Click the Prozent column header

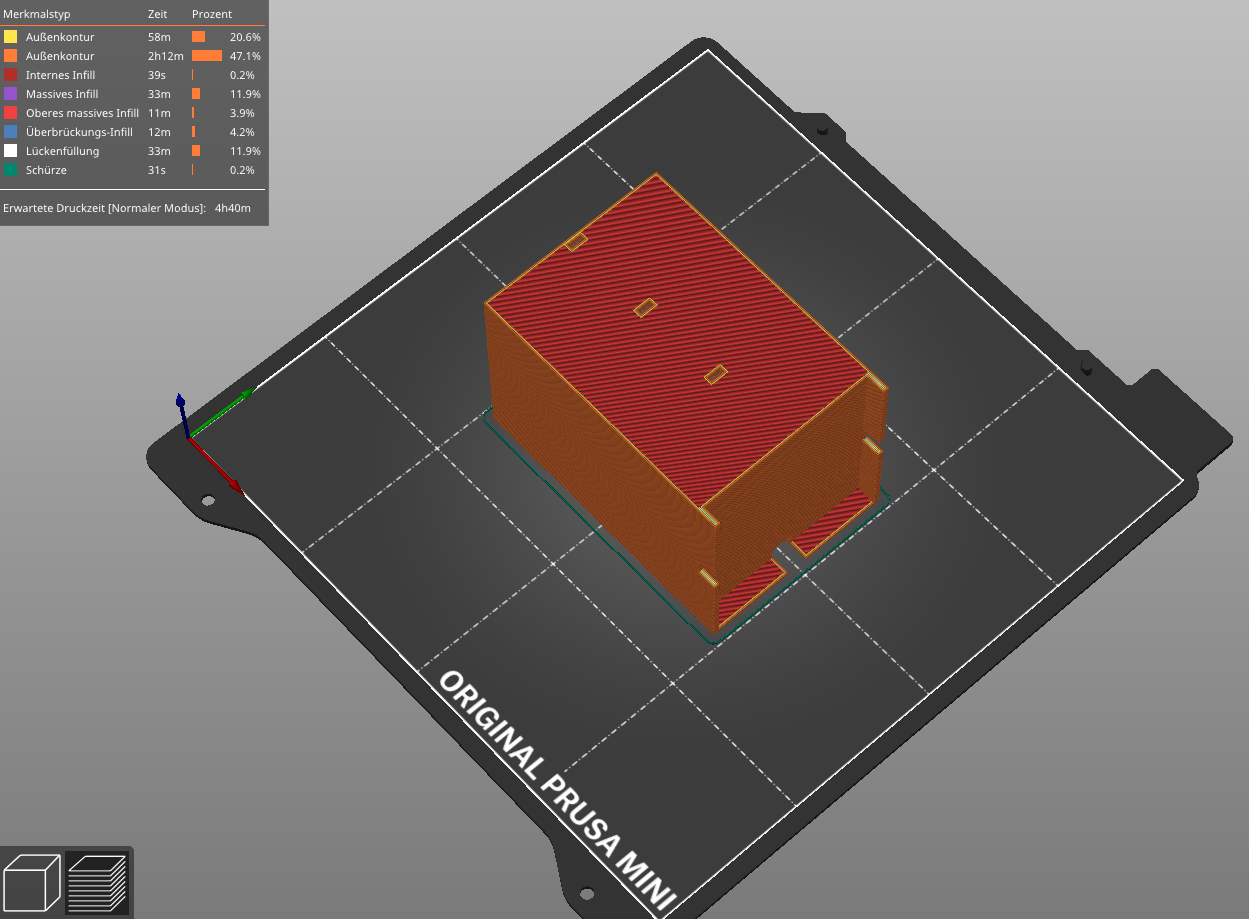(212, 15)
